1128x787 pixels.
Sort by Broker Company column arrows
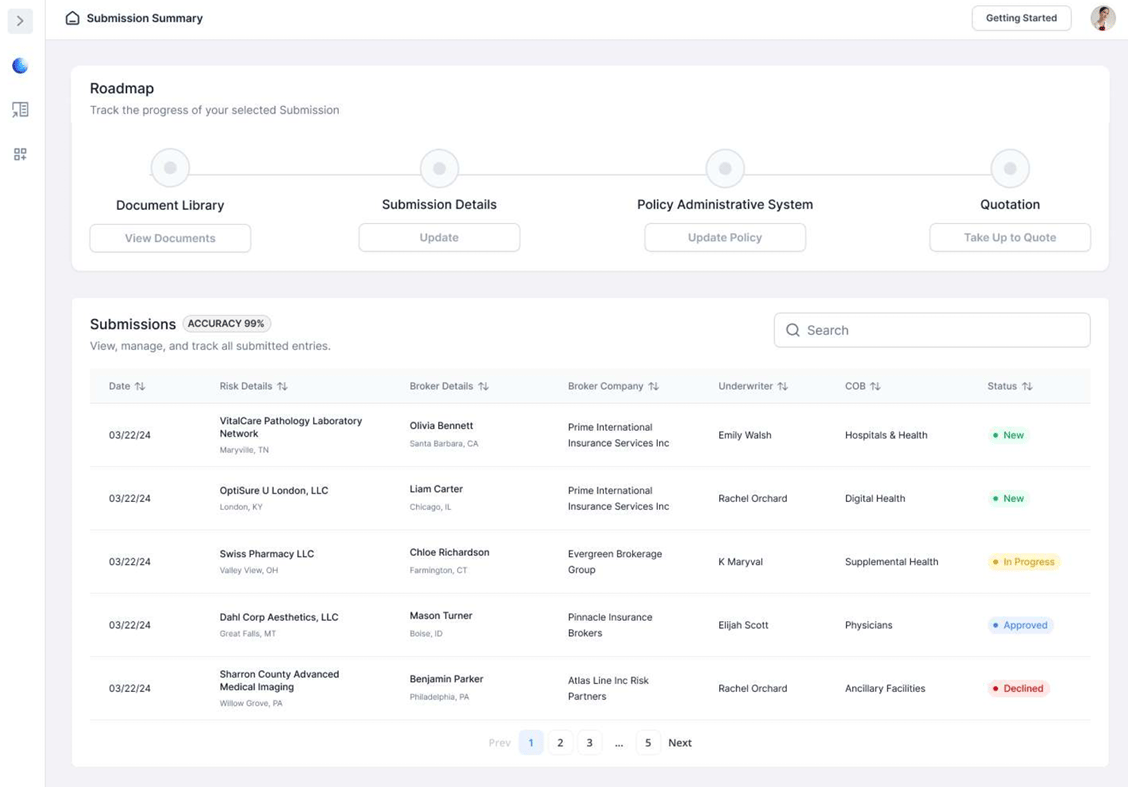[653, 386]
